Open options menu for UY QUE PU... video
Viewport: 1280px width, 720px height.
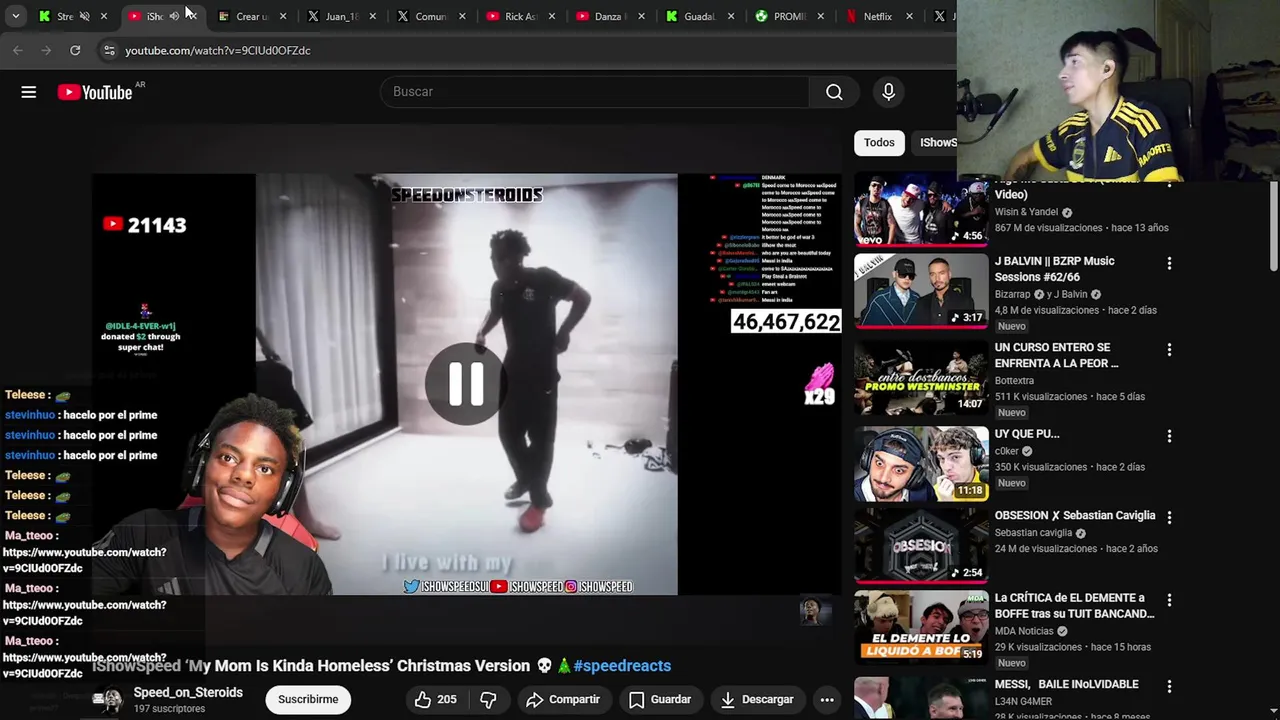tap(1169, 436)
